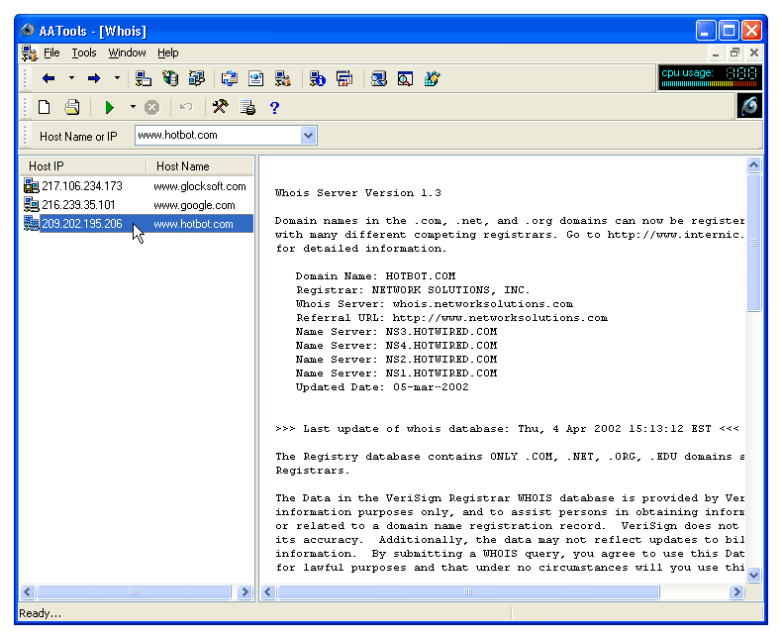Click the Referral URL http://www.networksolutions.com text
The height and width of the screenshot is (639, 782).
[x=500, y=318]
